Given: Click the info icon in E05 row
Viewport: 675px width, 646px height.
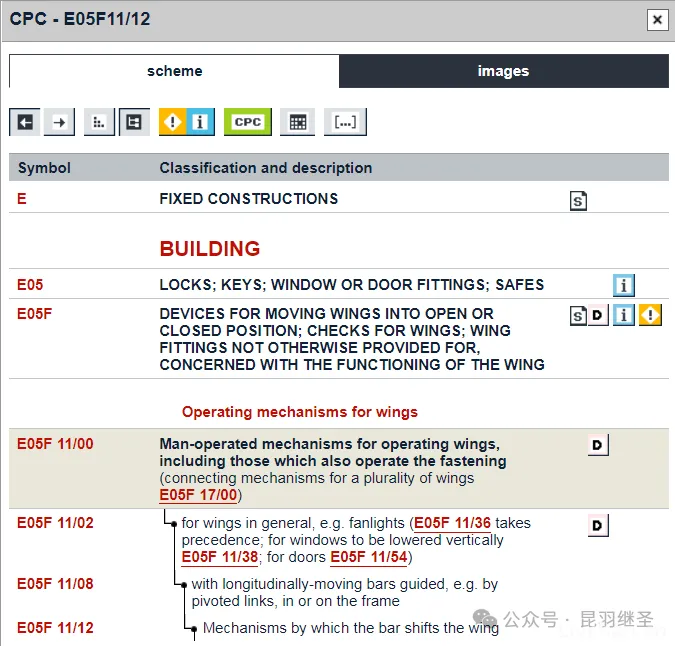Looking at the screenshot, I should (x=624, y=286).
